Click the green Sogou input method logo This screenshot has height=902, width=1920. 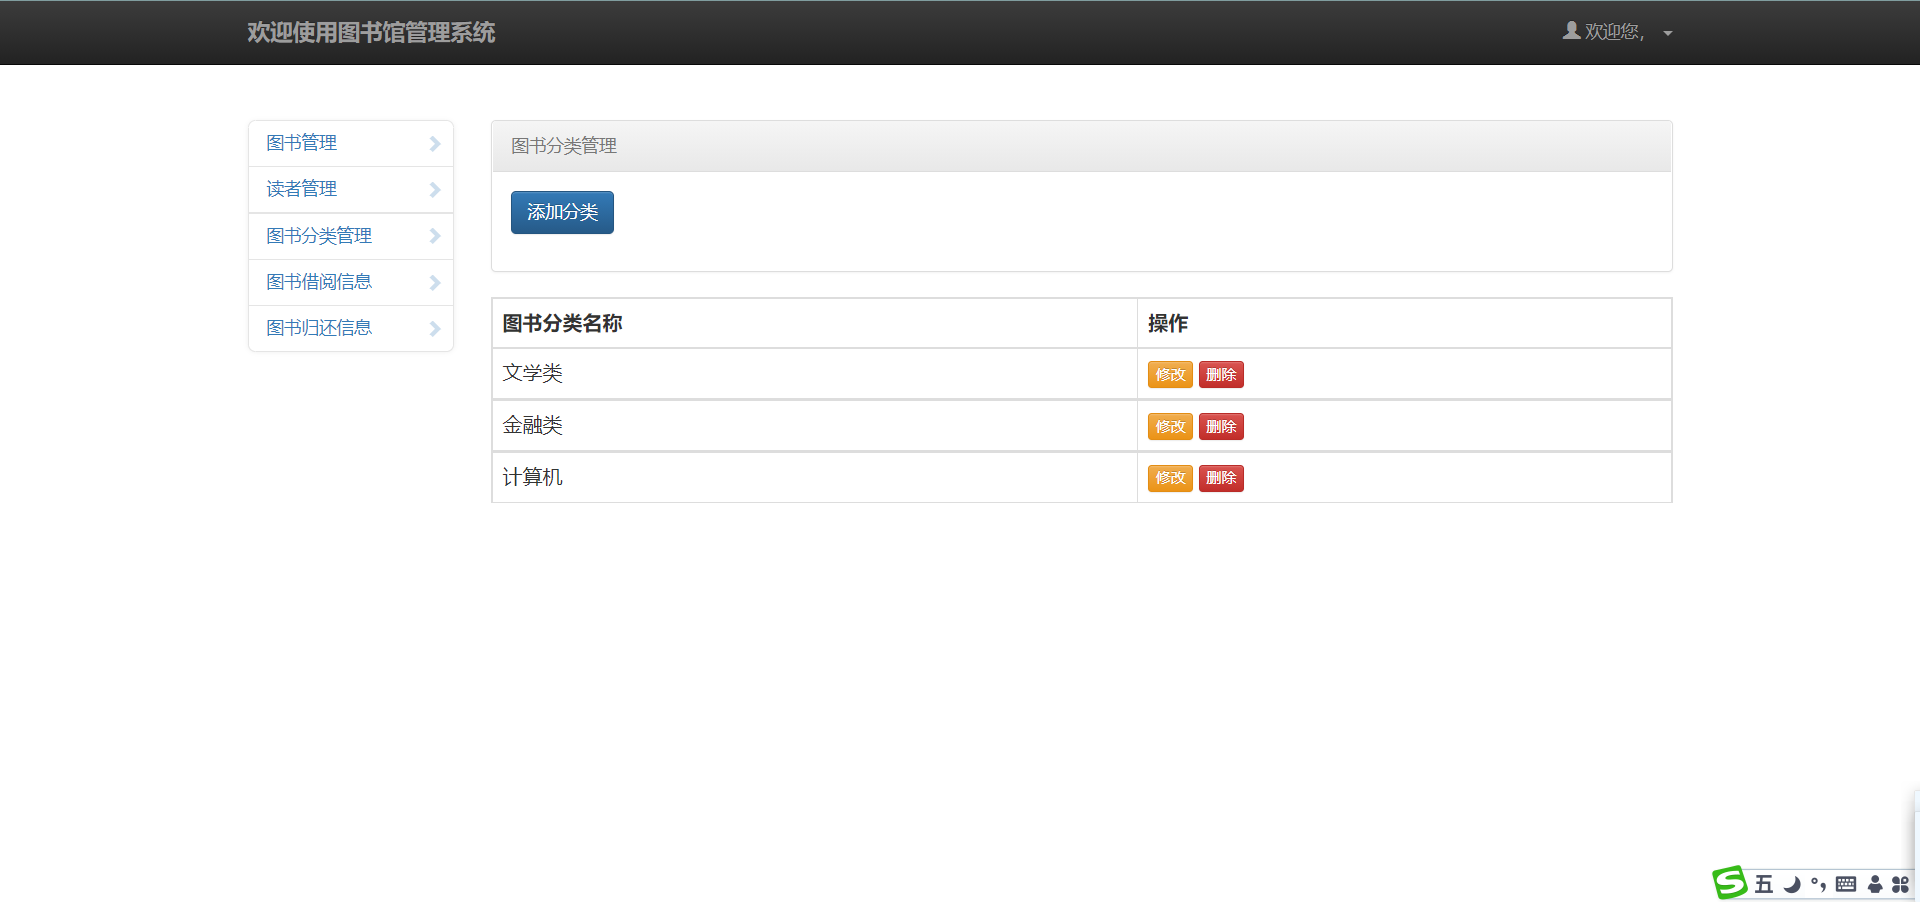click(1729, 883)
